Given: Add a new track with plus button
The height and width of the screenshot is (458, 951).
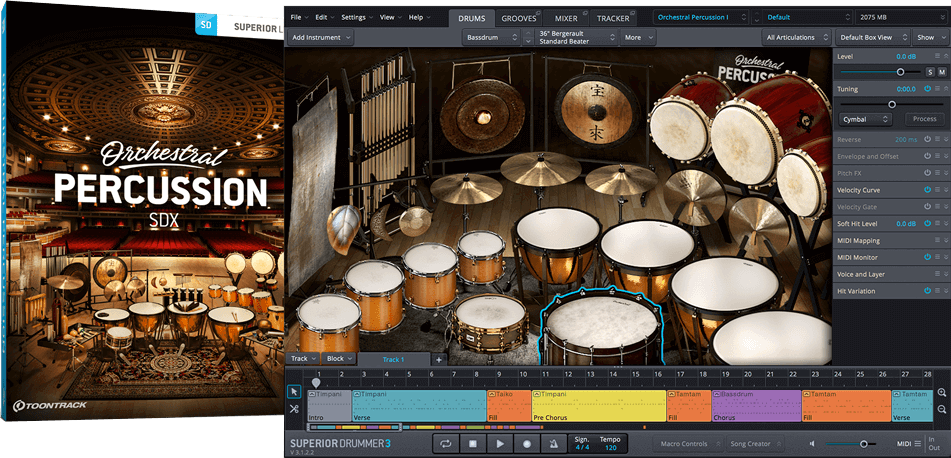Looking at the screenshot, I should click(x=438, y=360).
